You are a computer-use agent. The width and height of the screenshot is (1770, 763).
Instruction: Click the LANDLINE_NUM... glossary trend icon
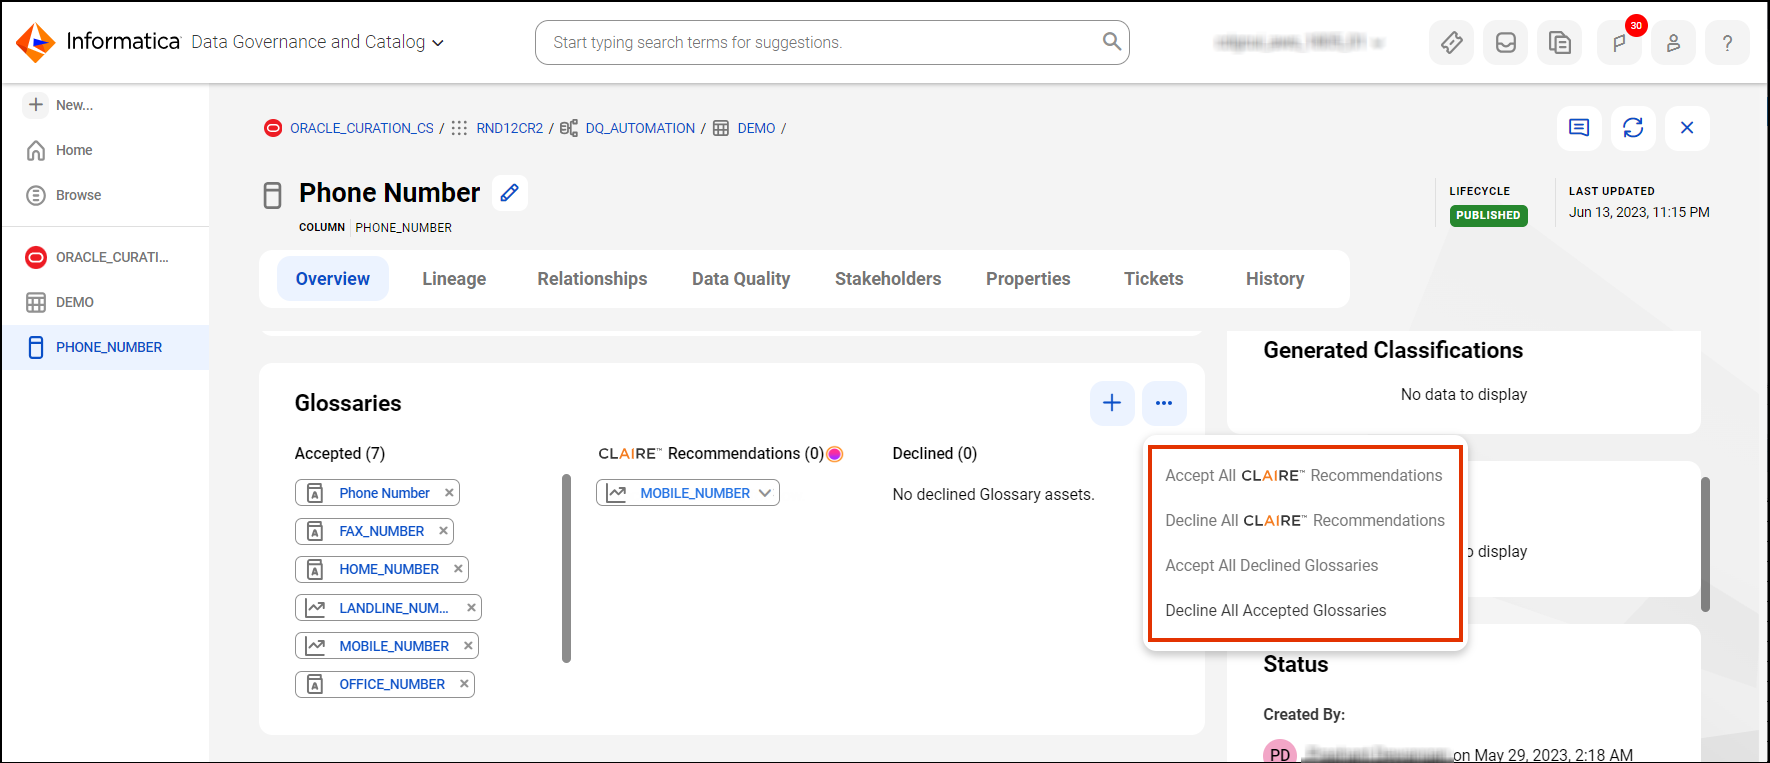click(315, 608)
